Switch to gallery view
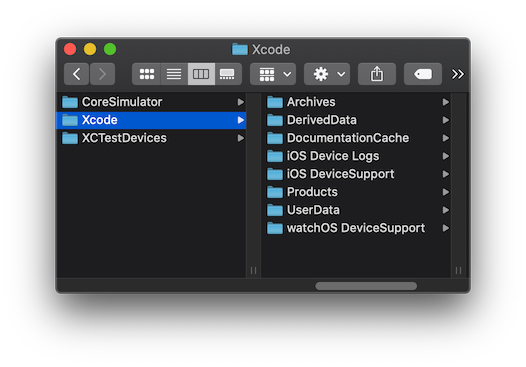The image size is (526, 367). pyautogui.click(x=228, y=74)
